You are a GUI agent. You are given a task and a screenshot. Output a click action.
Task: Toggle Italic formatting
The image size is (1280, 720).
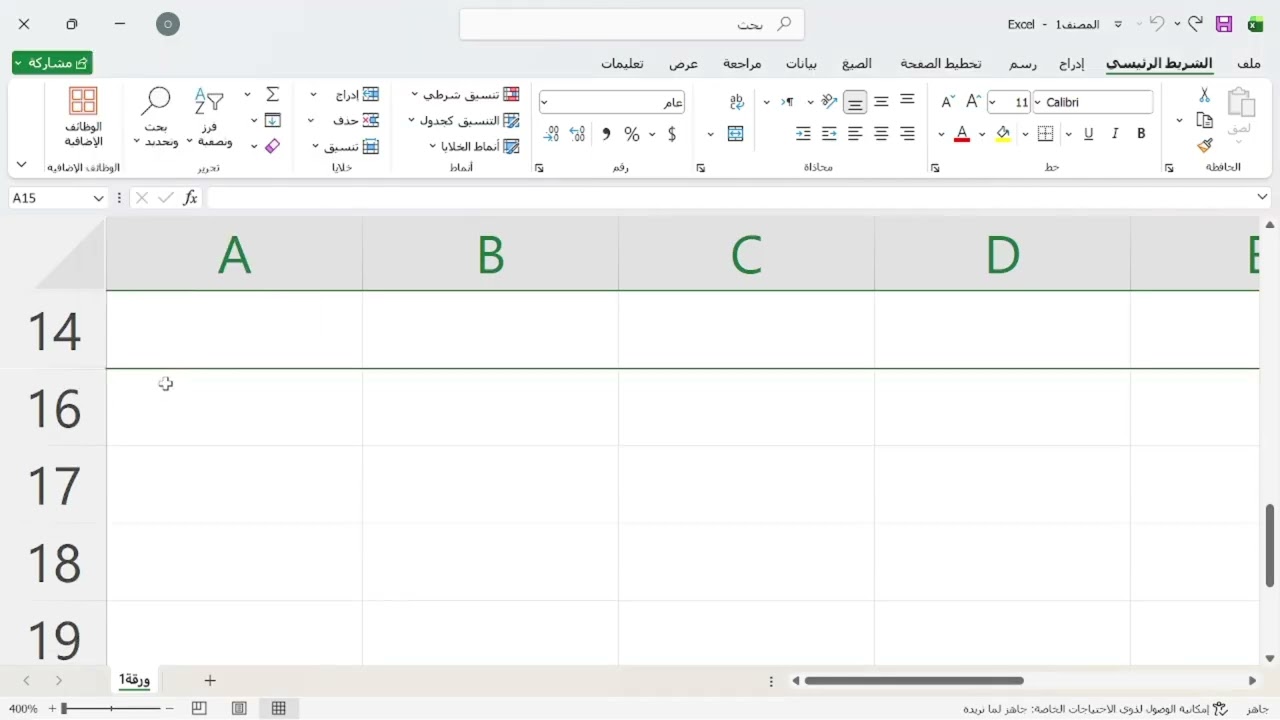click(1115, 134)
